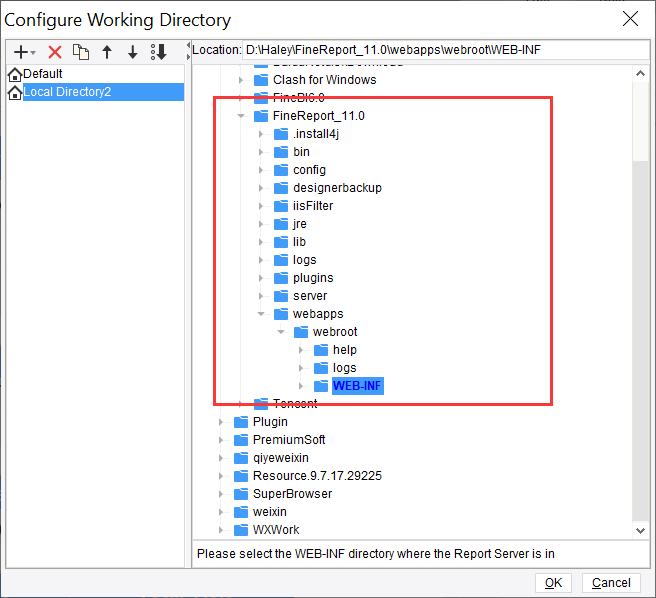Screen dimensions: 656x598
Task: Click the qiyeweixin folder icon
Action: tap(241, 457)
